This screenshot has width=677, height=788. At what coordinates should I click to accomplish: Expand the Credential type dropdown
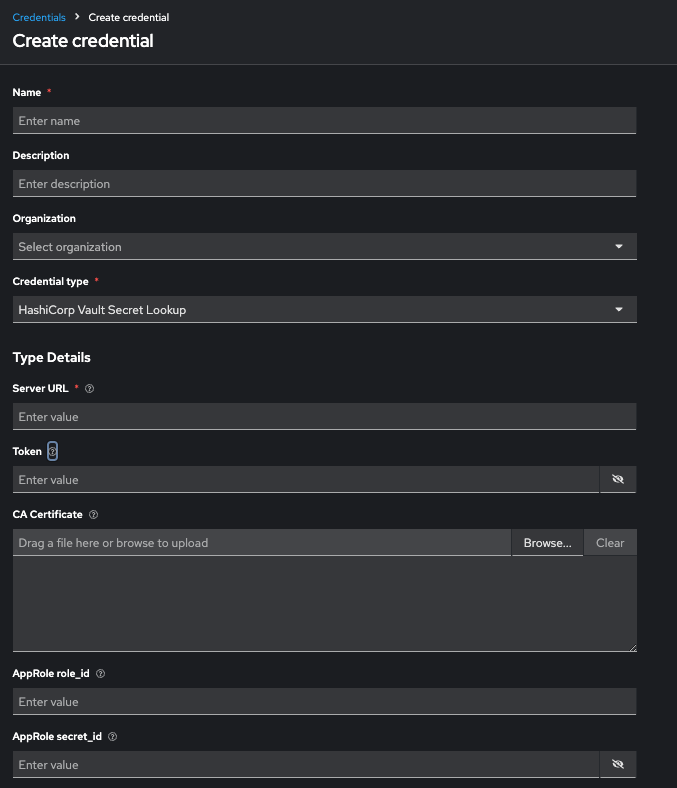tap(324, 310)
